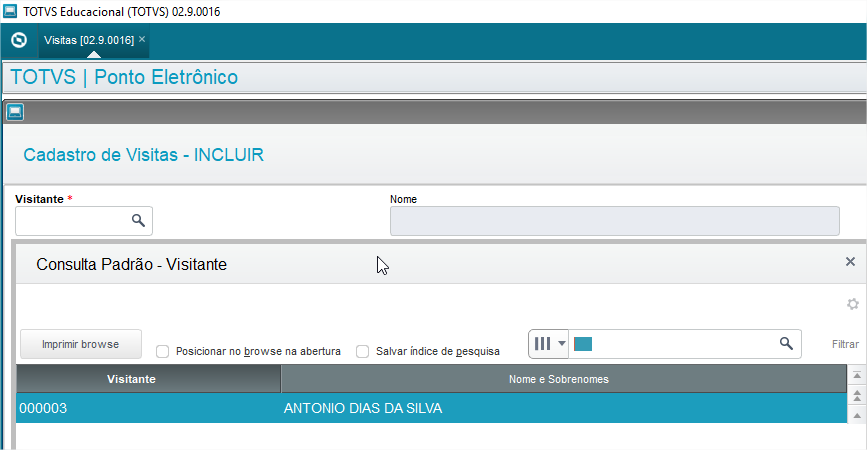This screenshot has height=450, width=867.
Task: Click the TOTVS Educacional title bar app icon
Action: (10, 11)
